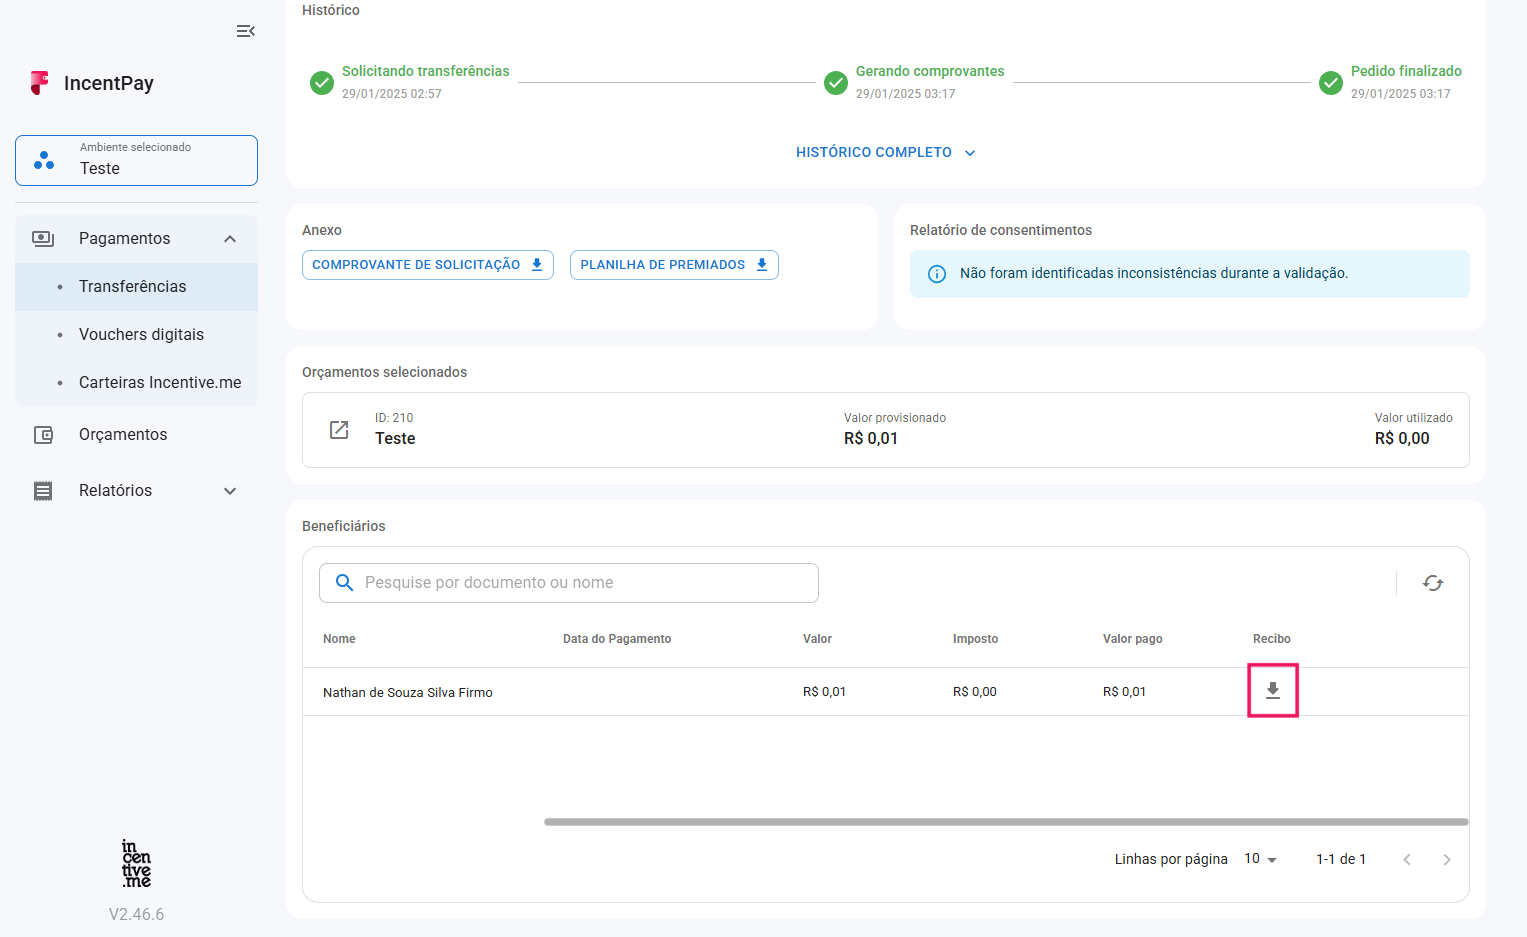Screen dimensions: 1527x937
Task: Click the V2.46.6 version label
Action: [x=136, y=915]
